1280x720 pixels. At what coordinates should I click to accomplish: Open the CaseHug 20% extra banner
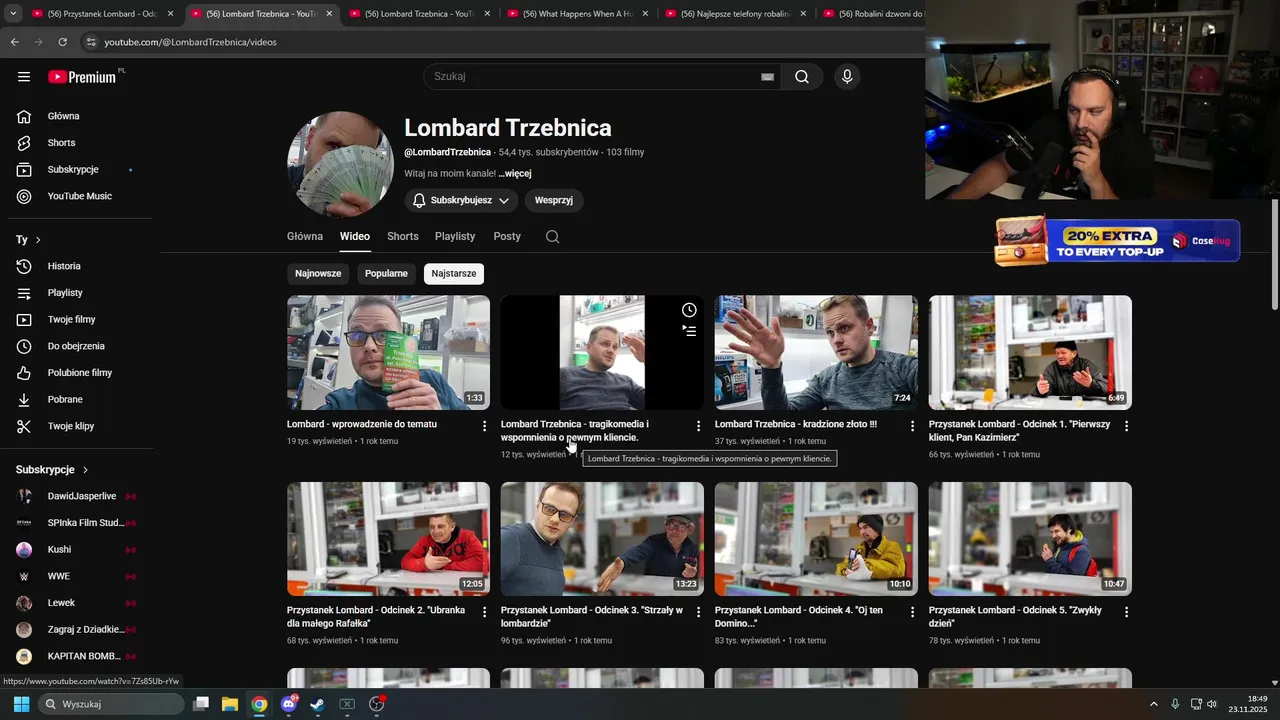tap(1117, 241)
